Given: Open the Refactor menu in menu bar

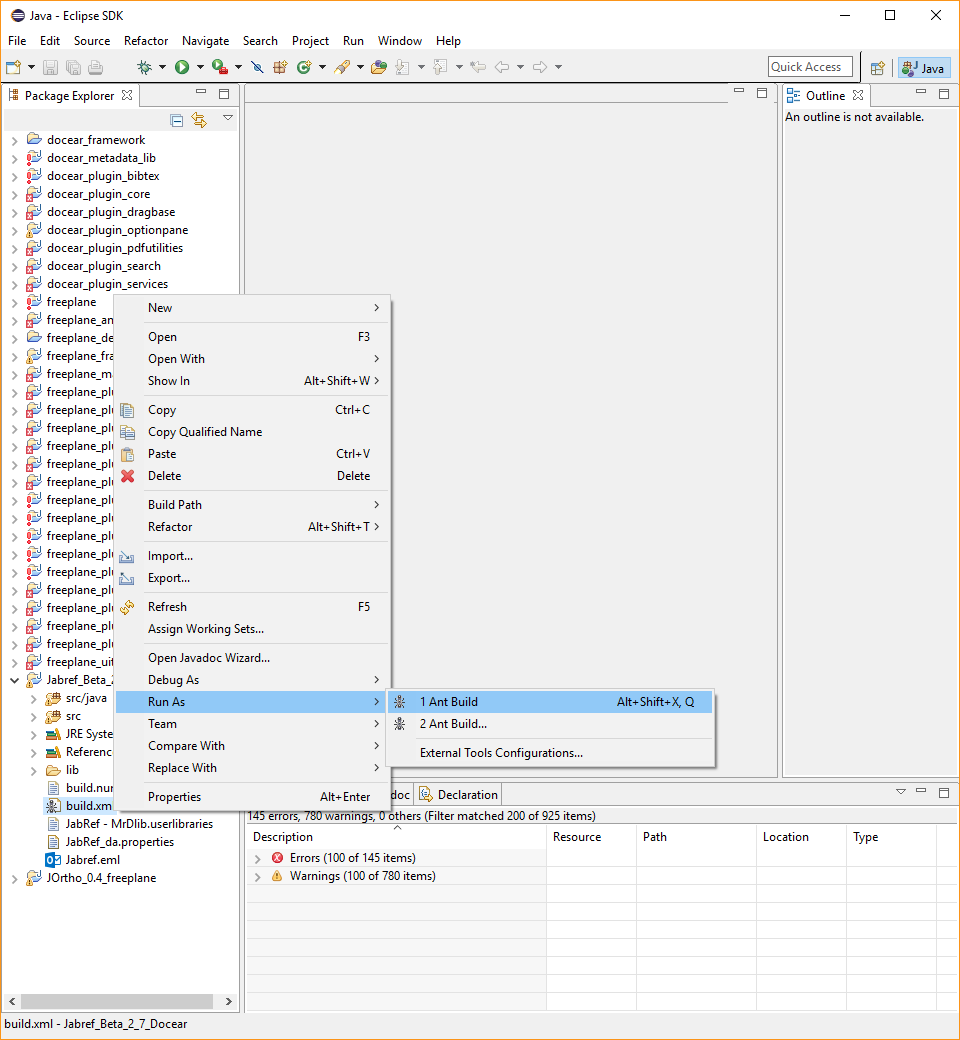Looking at the screenshot, I should 146,40.
